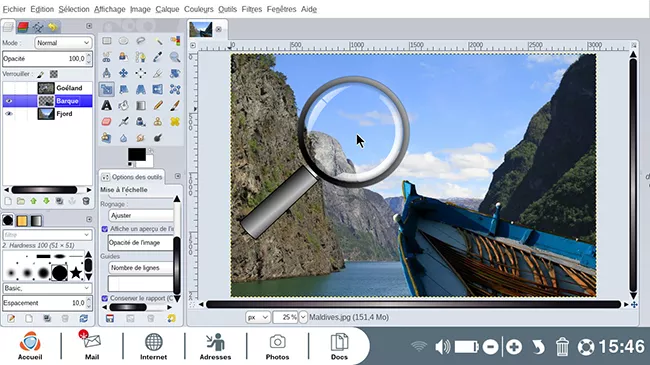
Task: Click the black foreground color swatch
Action: click(136, 154)
